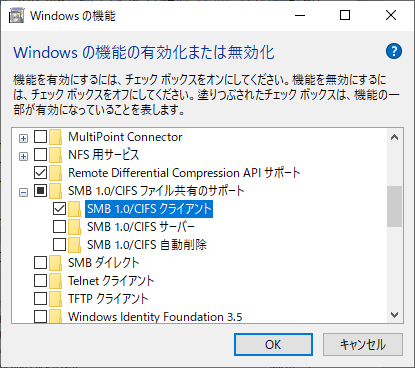Uncheck Remote Differential Compression API サポート
415x368 pixels.
click(x=40, y=173)
